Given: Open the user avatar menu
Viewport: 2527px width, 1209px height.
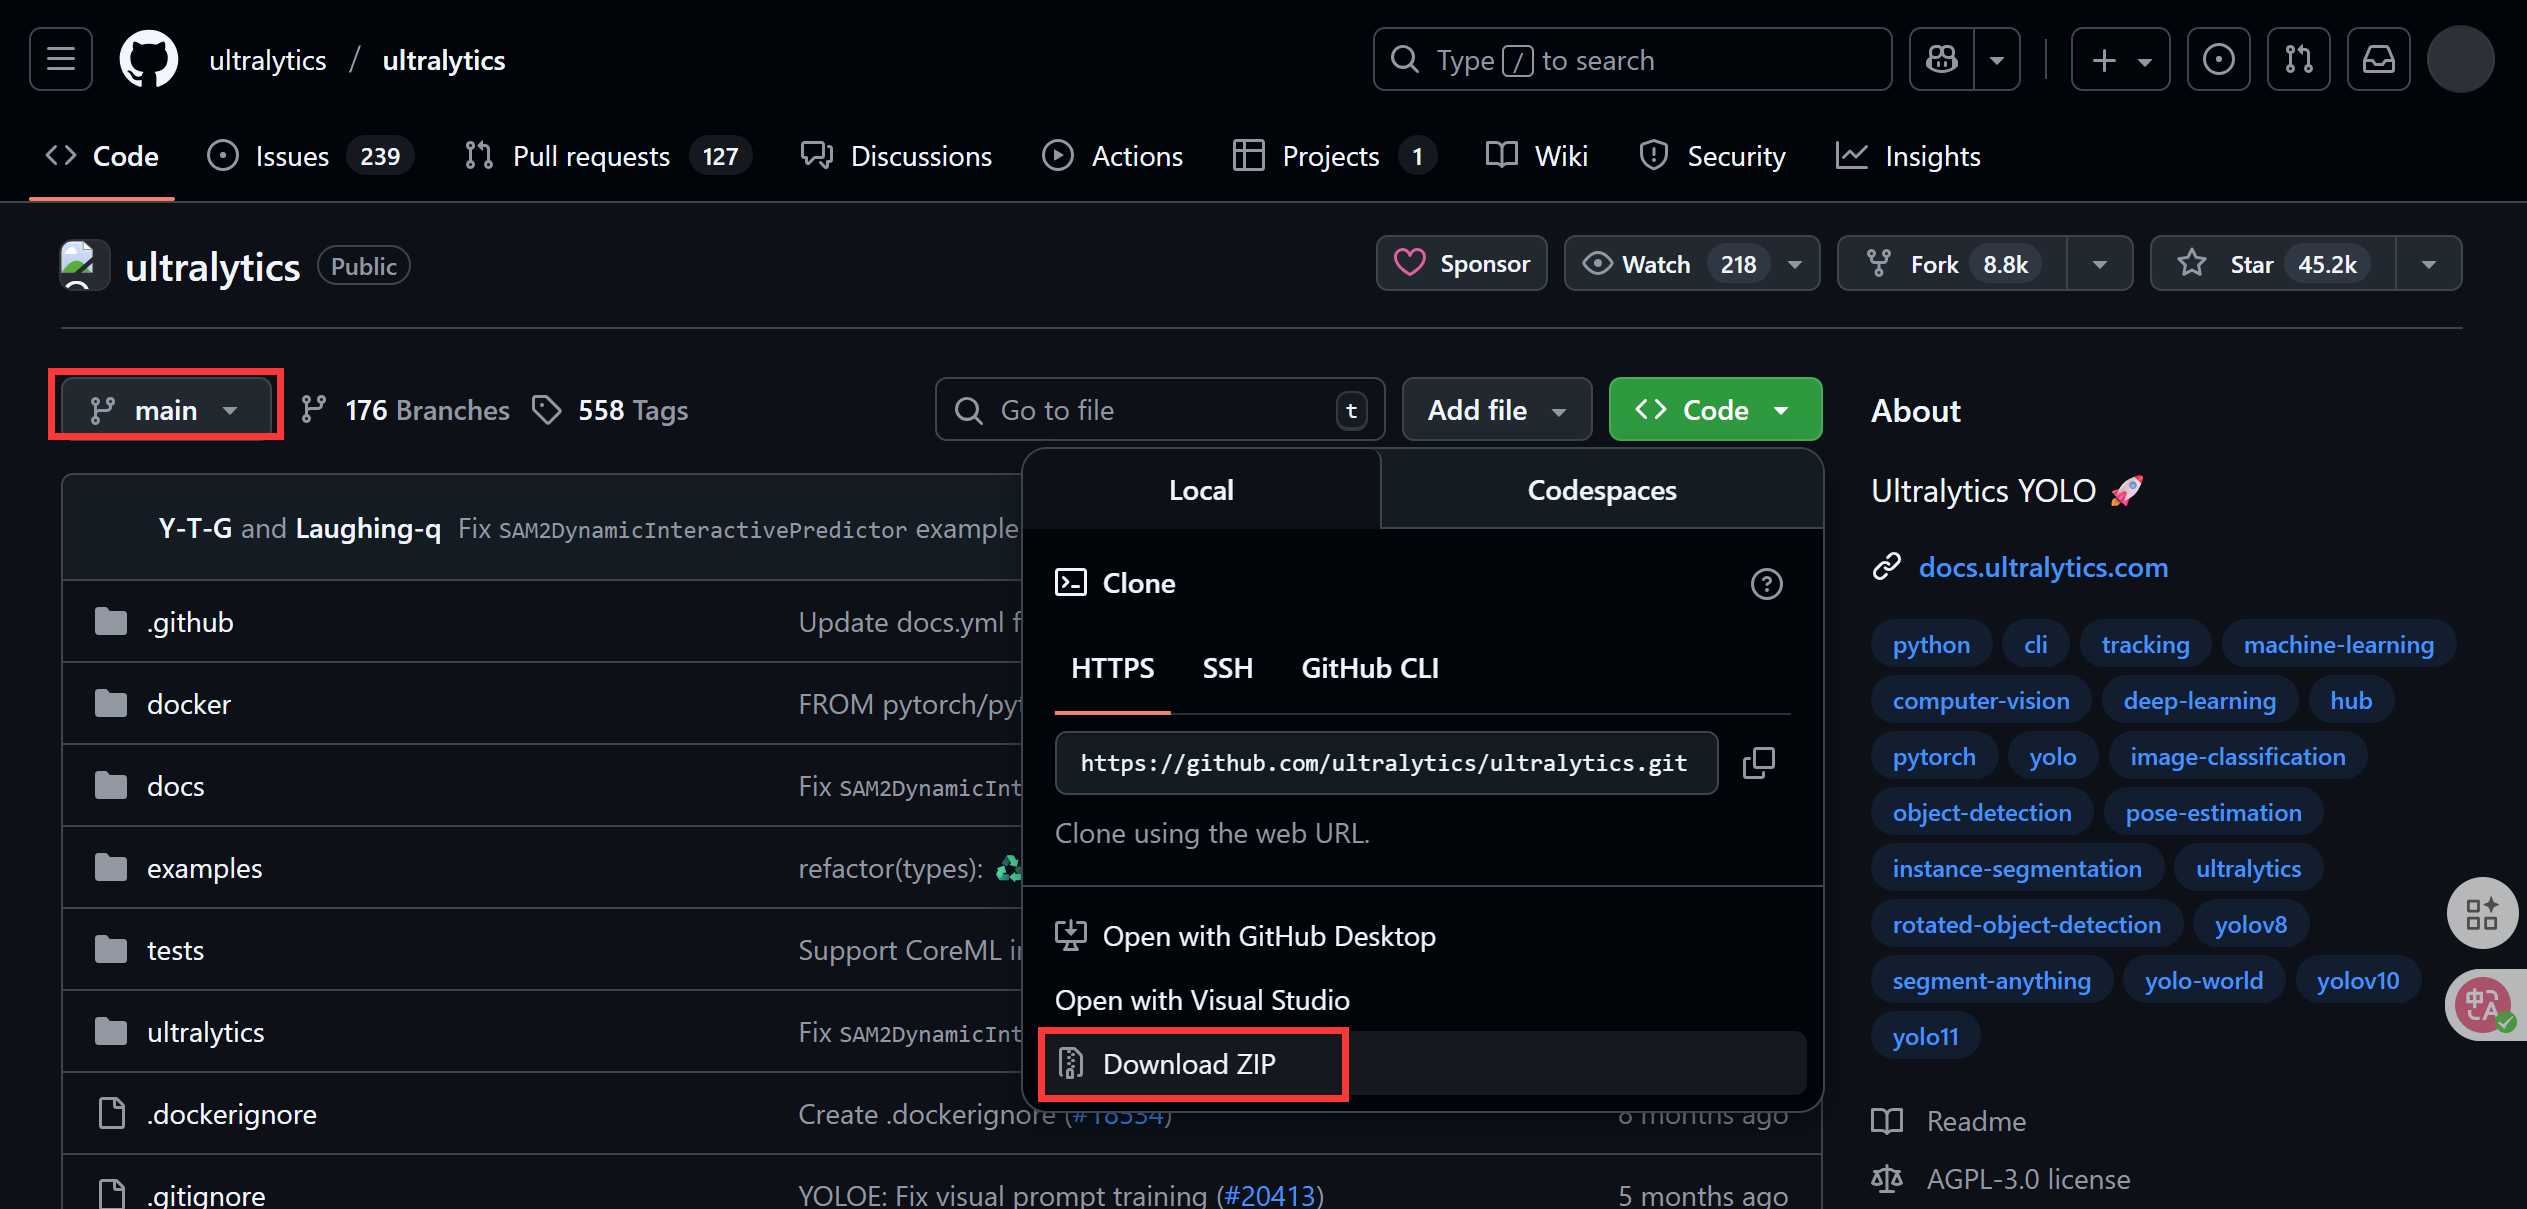Looking at the screenshot, I should [2460, 60].
